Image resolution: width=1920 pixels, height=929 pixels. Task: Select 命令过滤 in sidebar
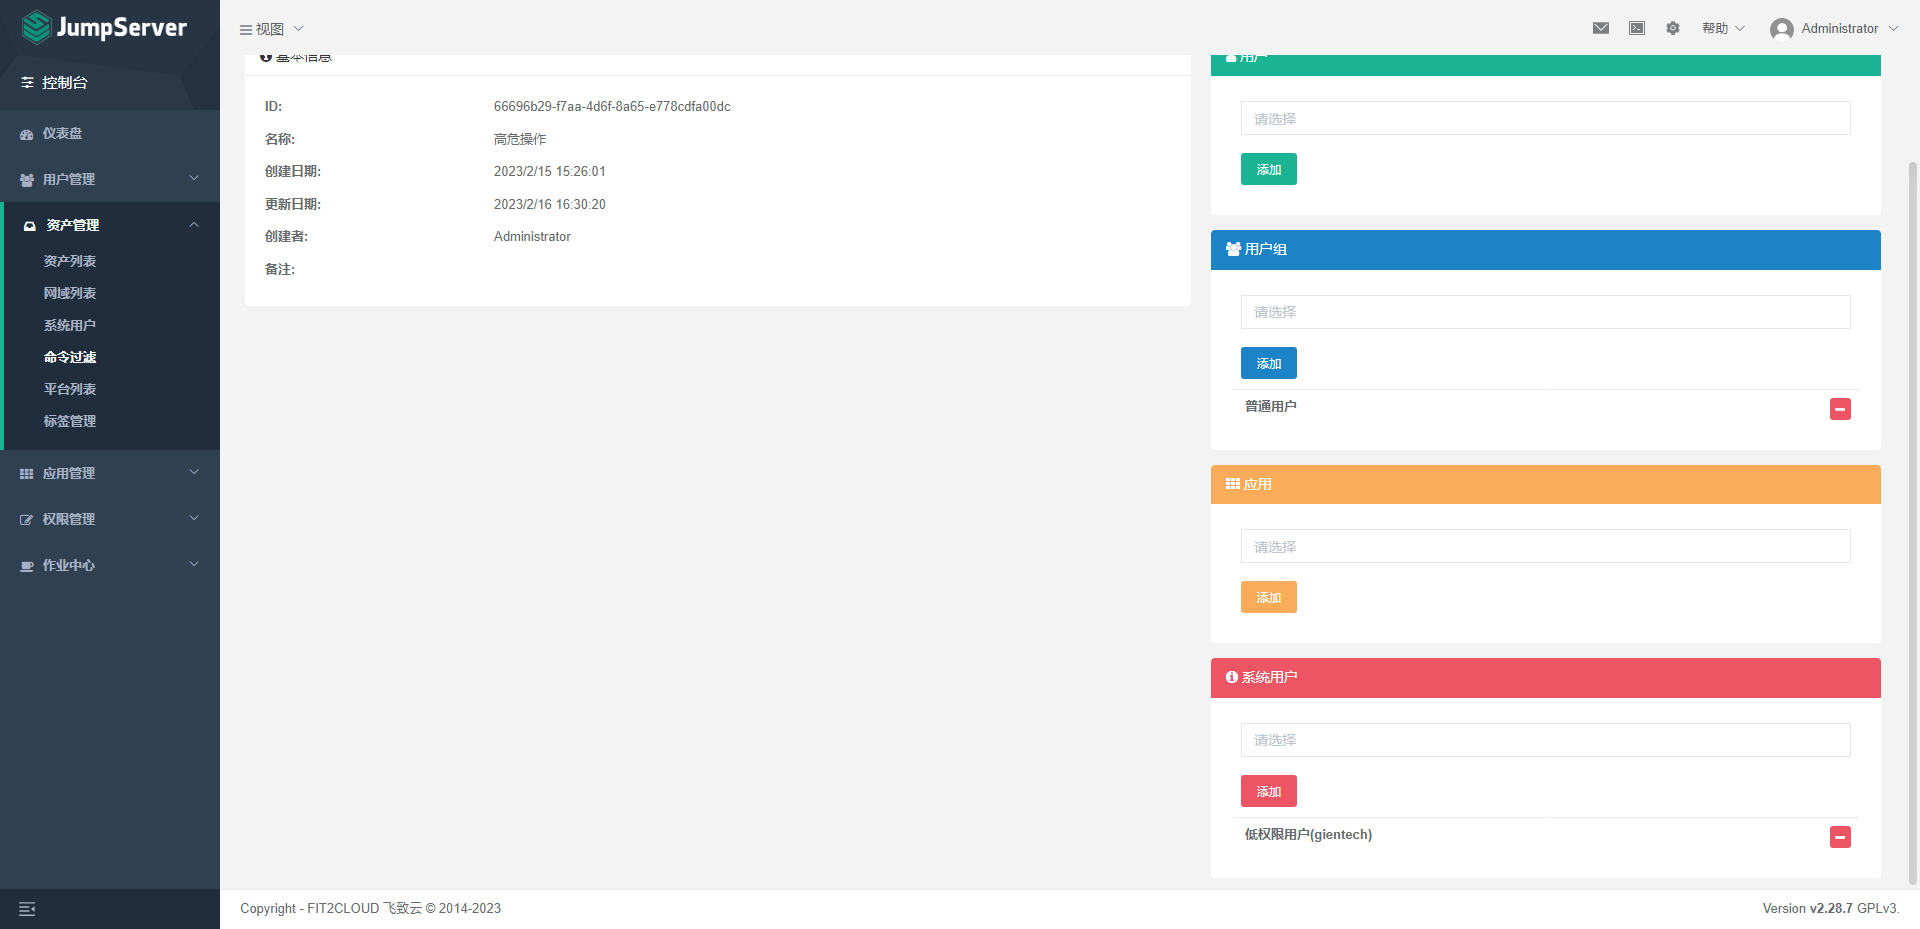[x=70, y=357]
